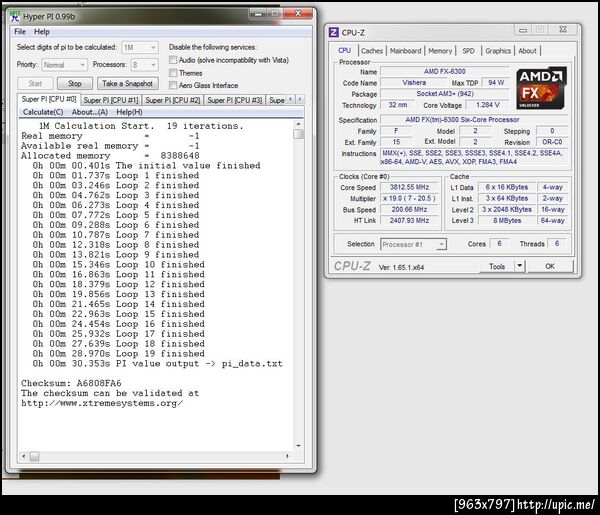Open the About...(A) menu
Screen dimensions: 600x515
[90, 112]
